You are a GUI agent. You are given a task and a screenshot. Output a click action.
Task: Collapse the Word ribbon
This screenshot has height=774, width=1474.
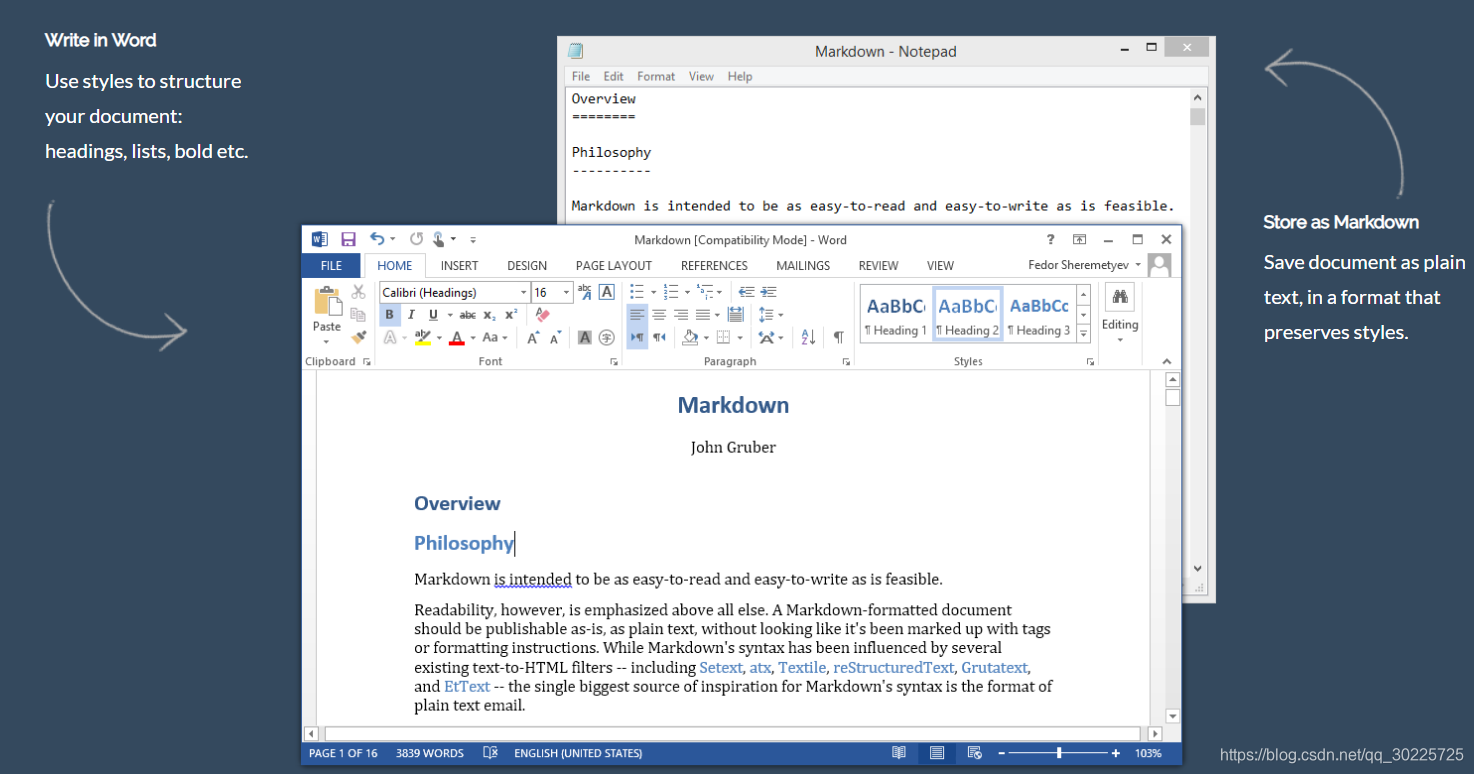(1166, 362)
